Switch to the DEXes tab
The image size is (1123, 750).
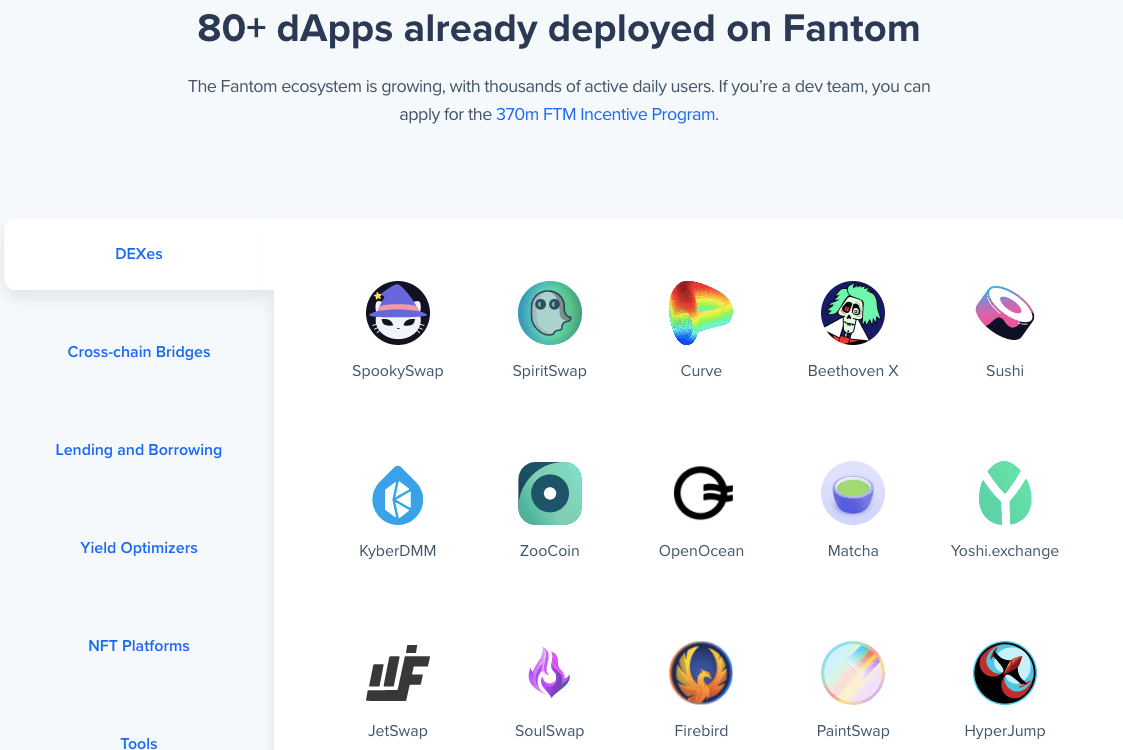tap(139, 254)
